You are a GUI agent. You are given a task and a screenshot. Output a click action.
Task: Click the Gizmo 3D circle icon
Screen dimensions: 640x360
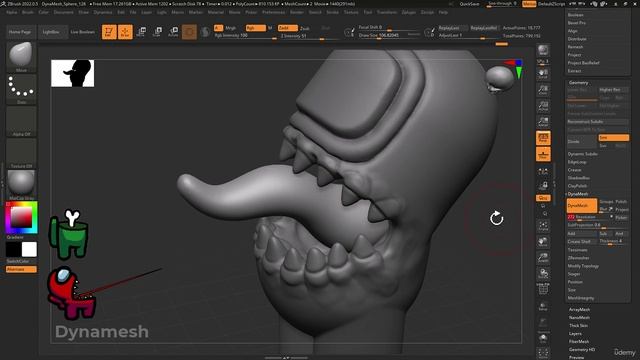[x=189, y=32]
